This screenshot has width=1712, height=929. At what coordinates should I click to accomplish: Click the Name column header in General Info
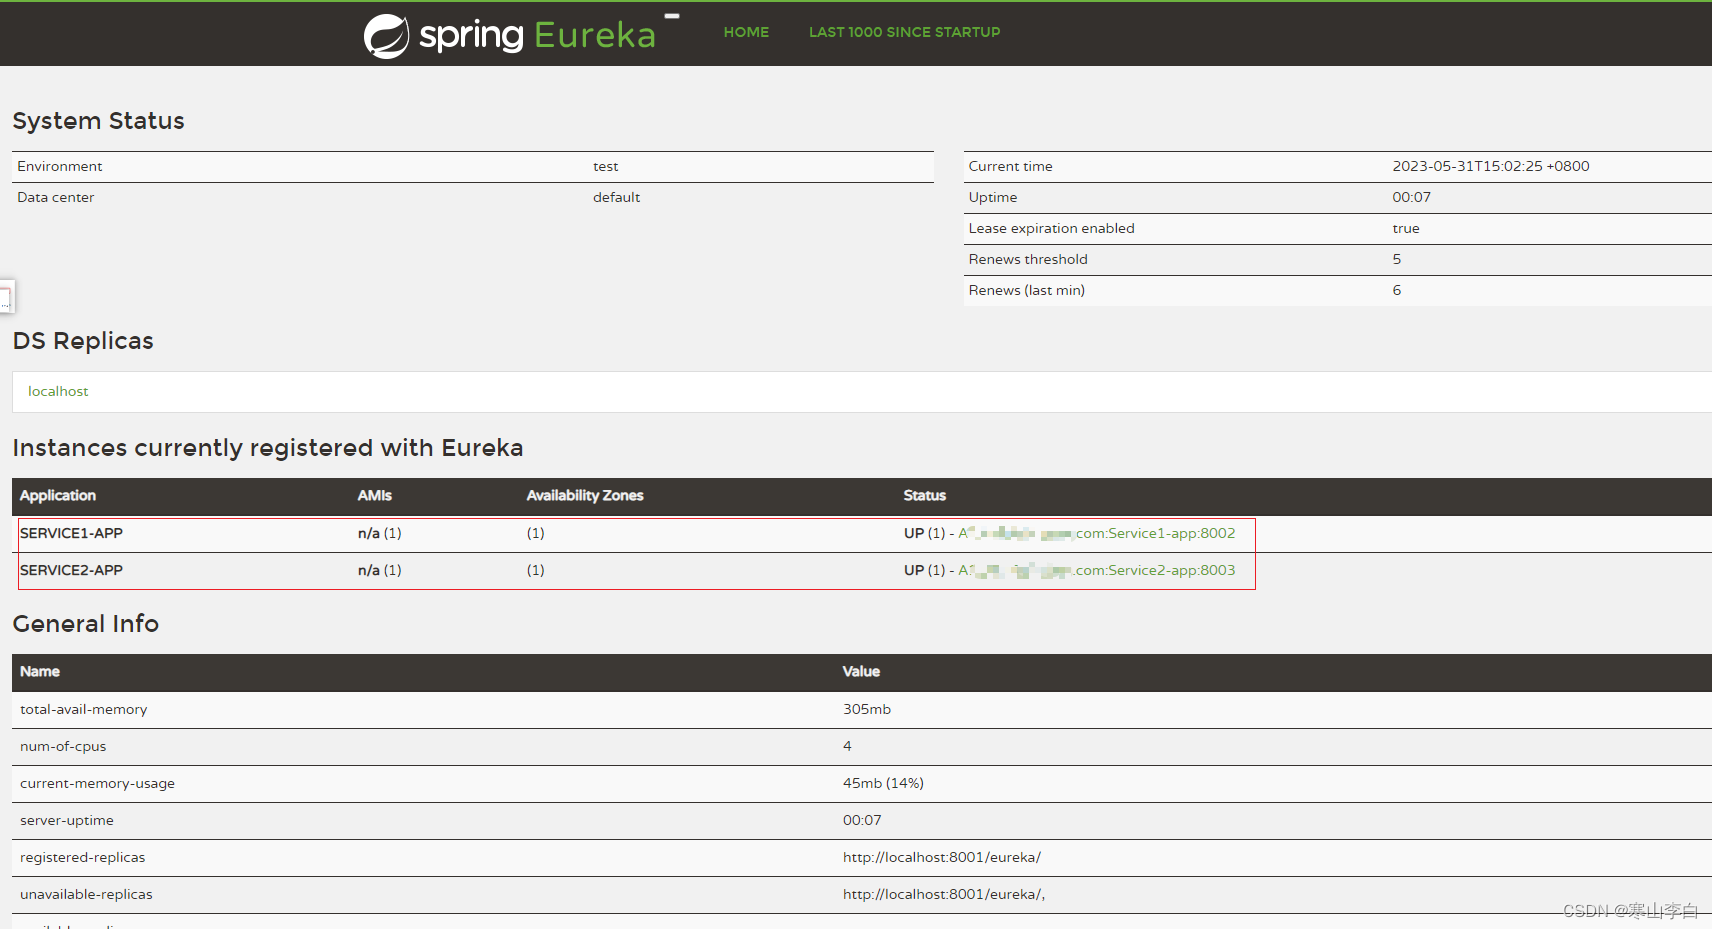tap(40, 671)
